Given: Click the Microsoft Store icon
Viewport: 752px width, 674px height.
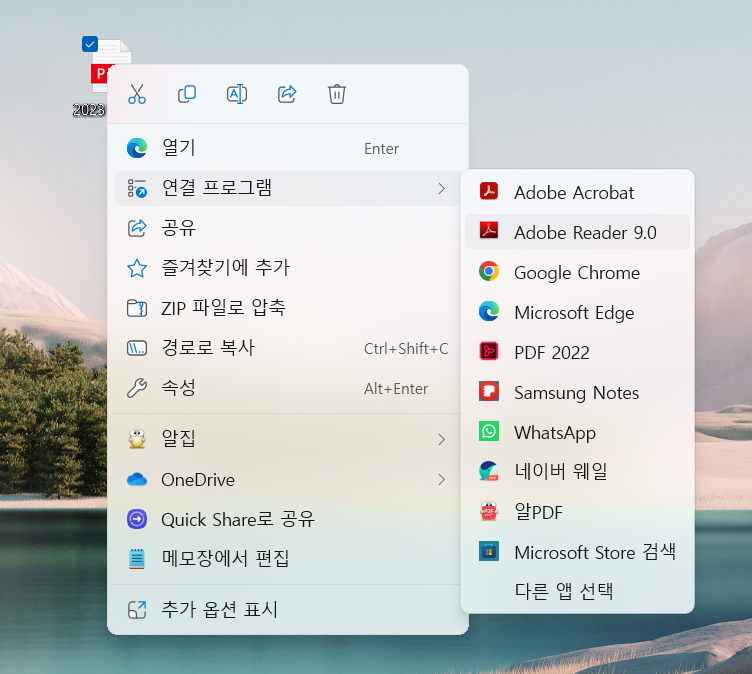Looking at the screenshot, I should pyautogui.click(x=489, y=551).
